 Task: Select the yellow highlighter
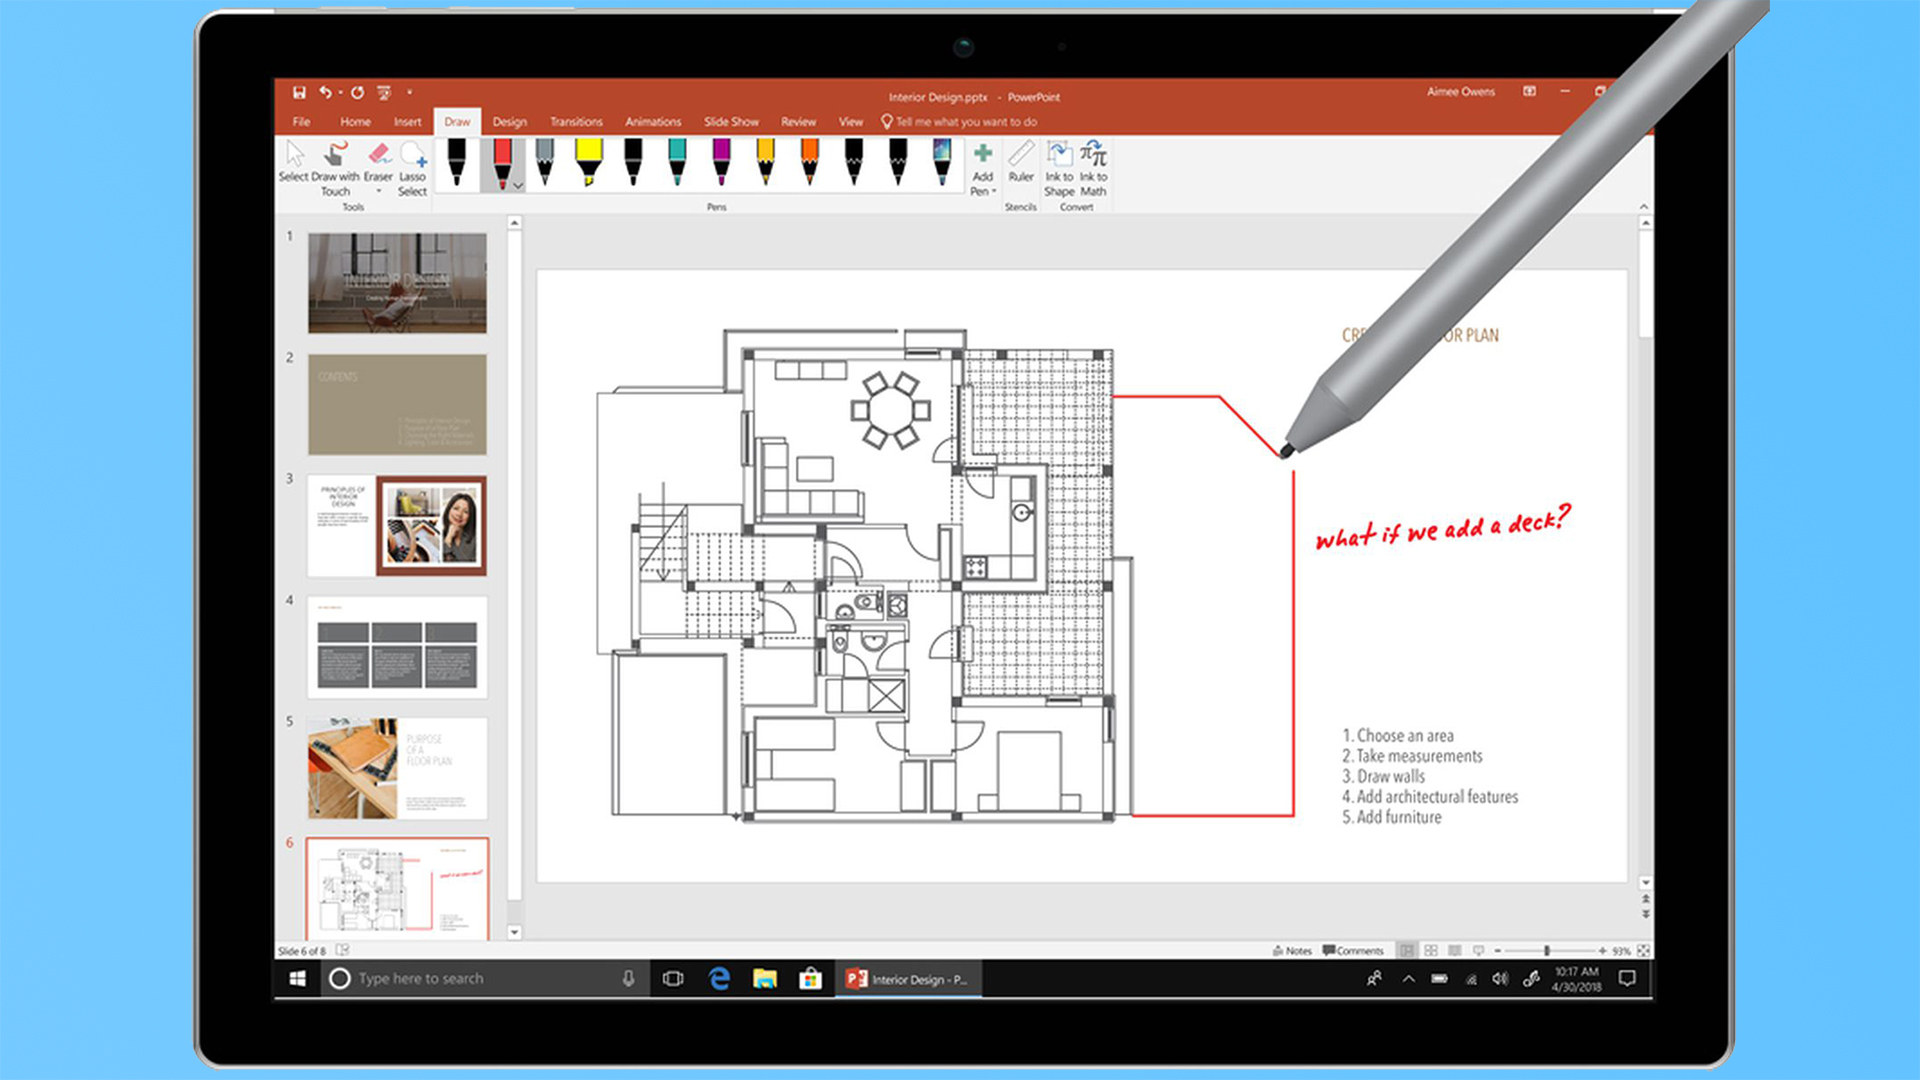coord(589,163)
